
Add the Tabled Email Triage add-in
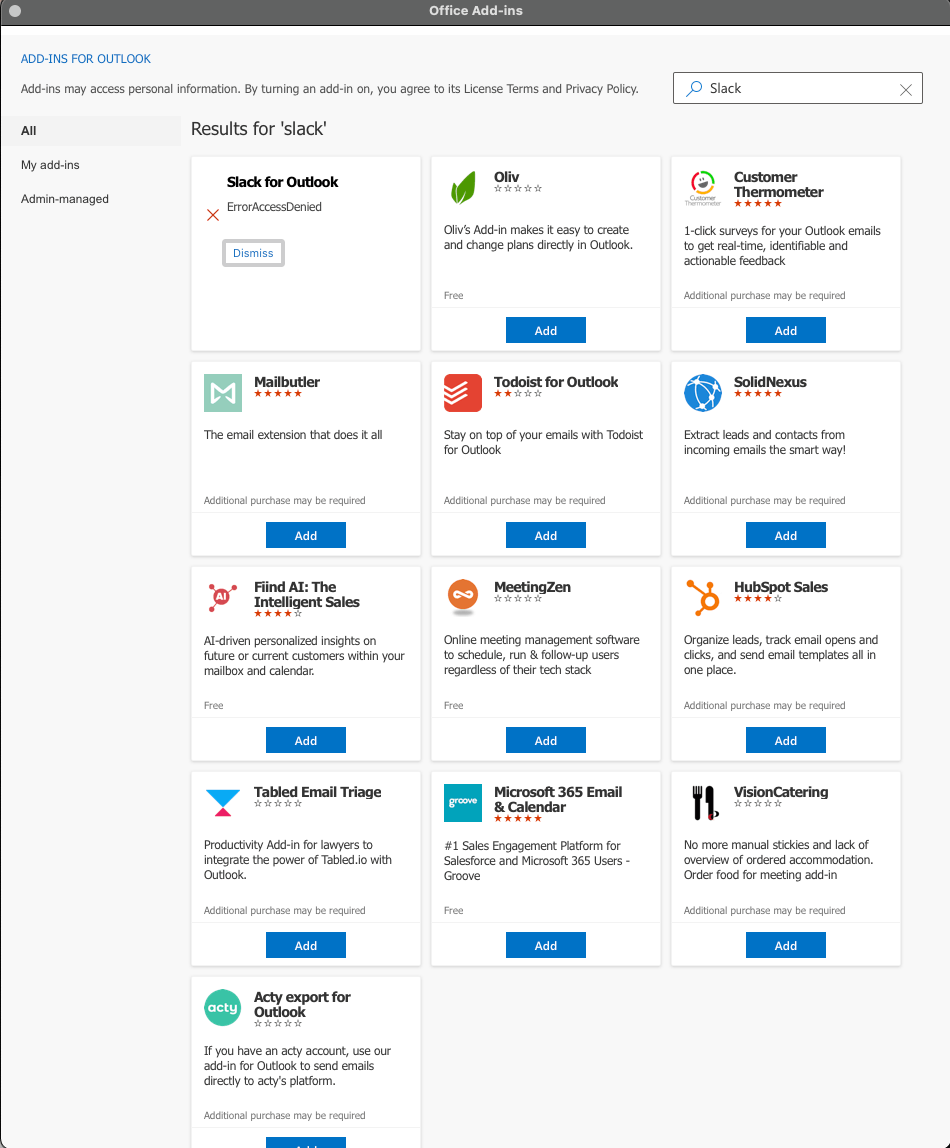click(x=306, y=945)
